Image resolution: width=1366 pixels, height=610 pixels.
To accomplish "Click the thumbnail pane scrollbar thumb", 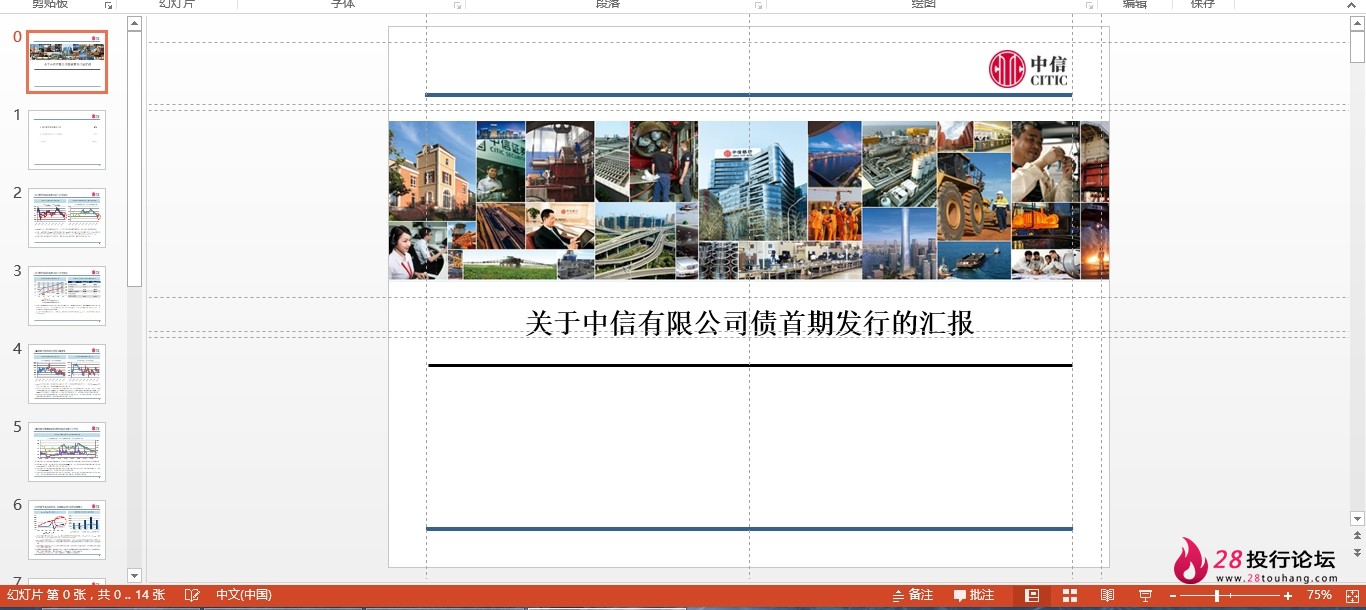I will pyautogui.click(x=135, y=158).
